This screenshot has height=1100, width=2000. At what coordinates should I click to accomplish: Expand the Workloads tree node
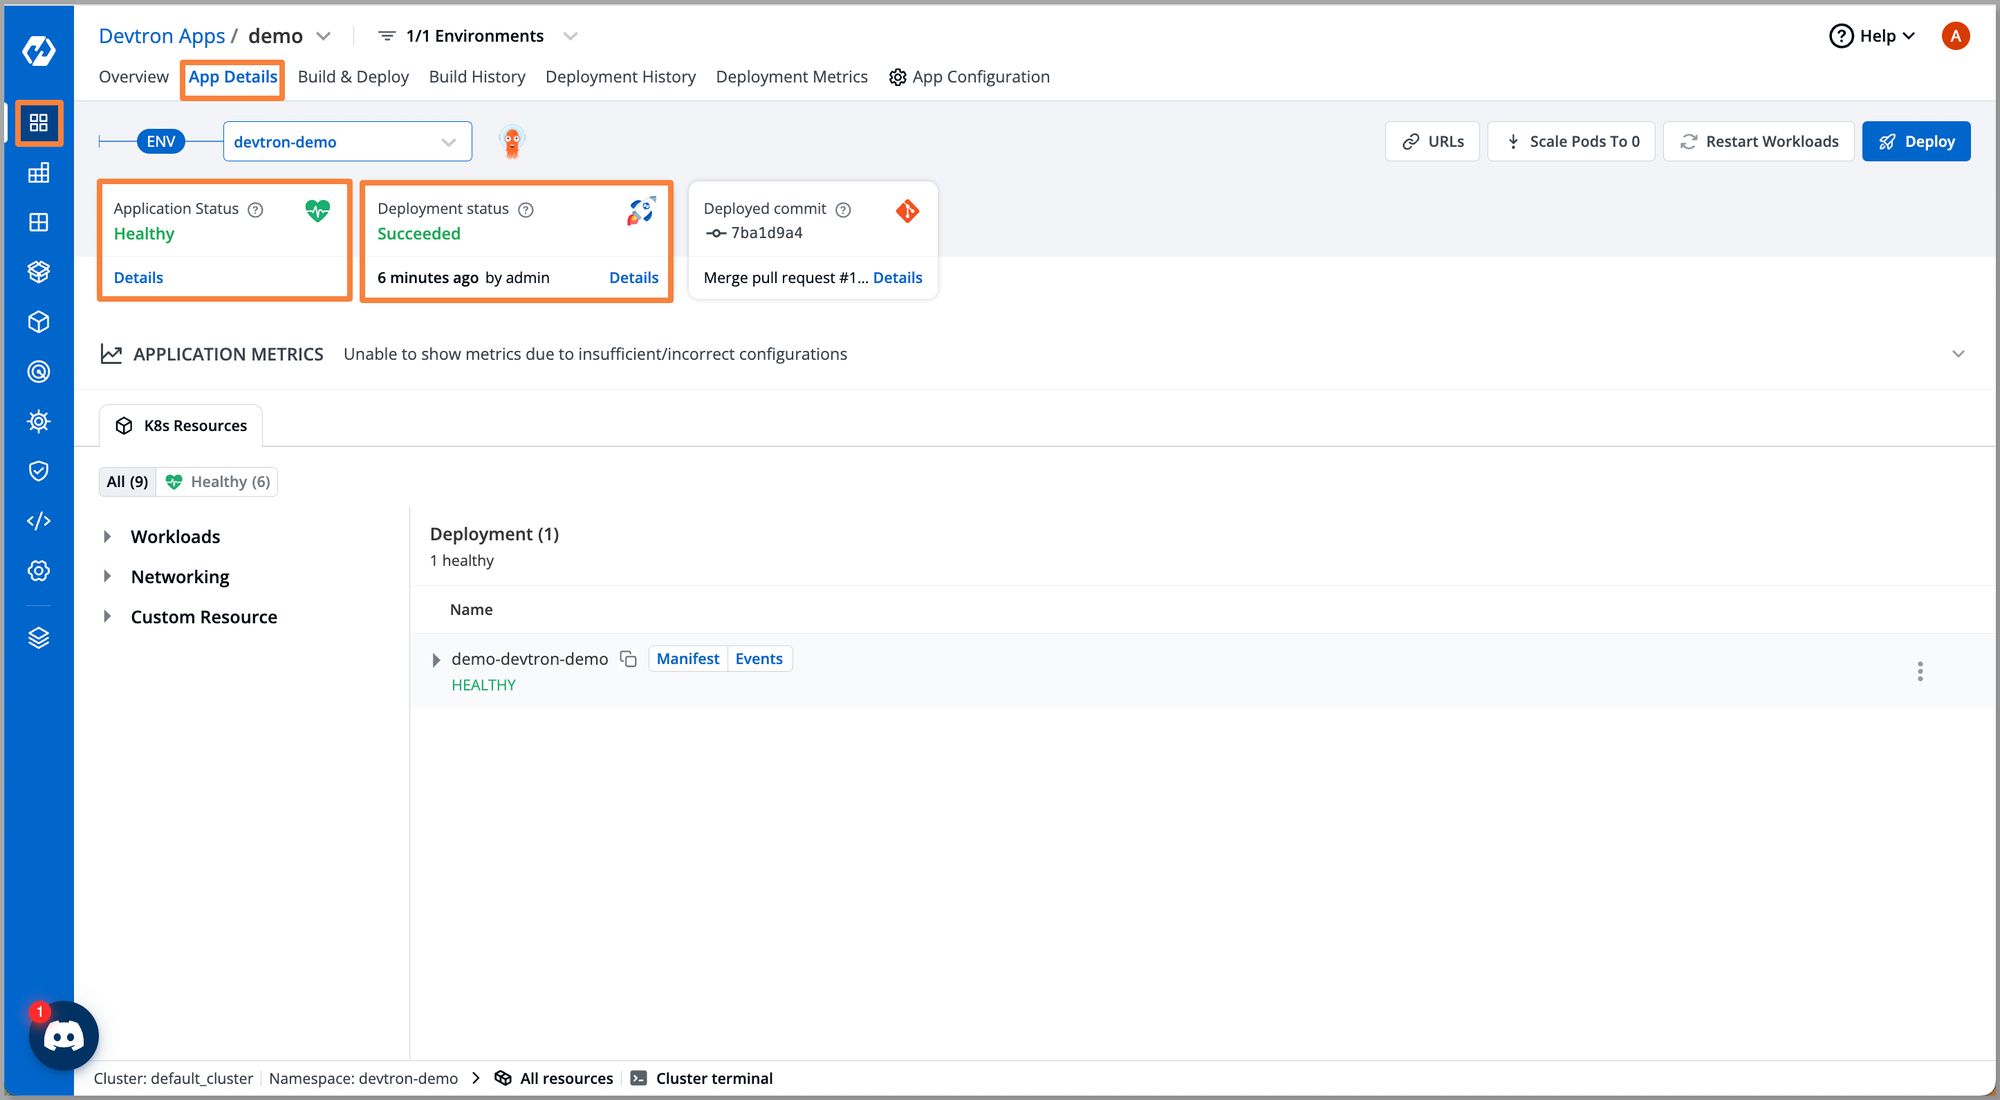click(x=107, y=537)
